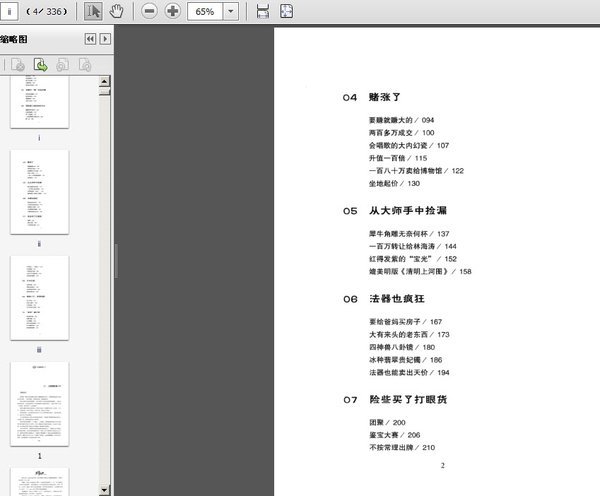This screenshot has height=496, width=600.
Task: Click the fit one full page icon
Action: pyautogui.click(x=286, y=11)
